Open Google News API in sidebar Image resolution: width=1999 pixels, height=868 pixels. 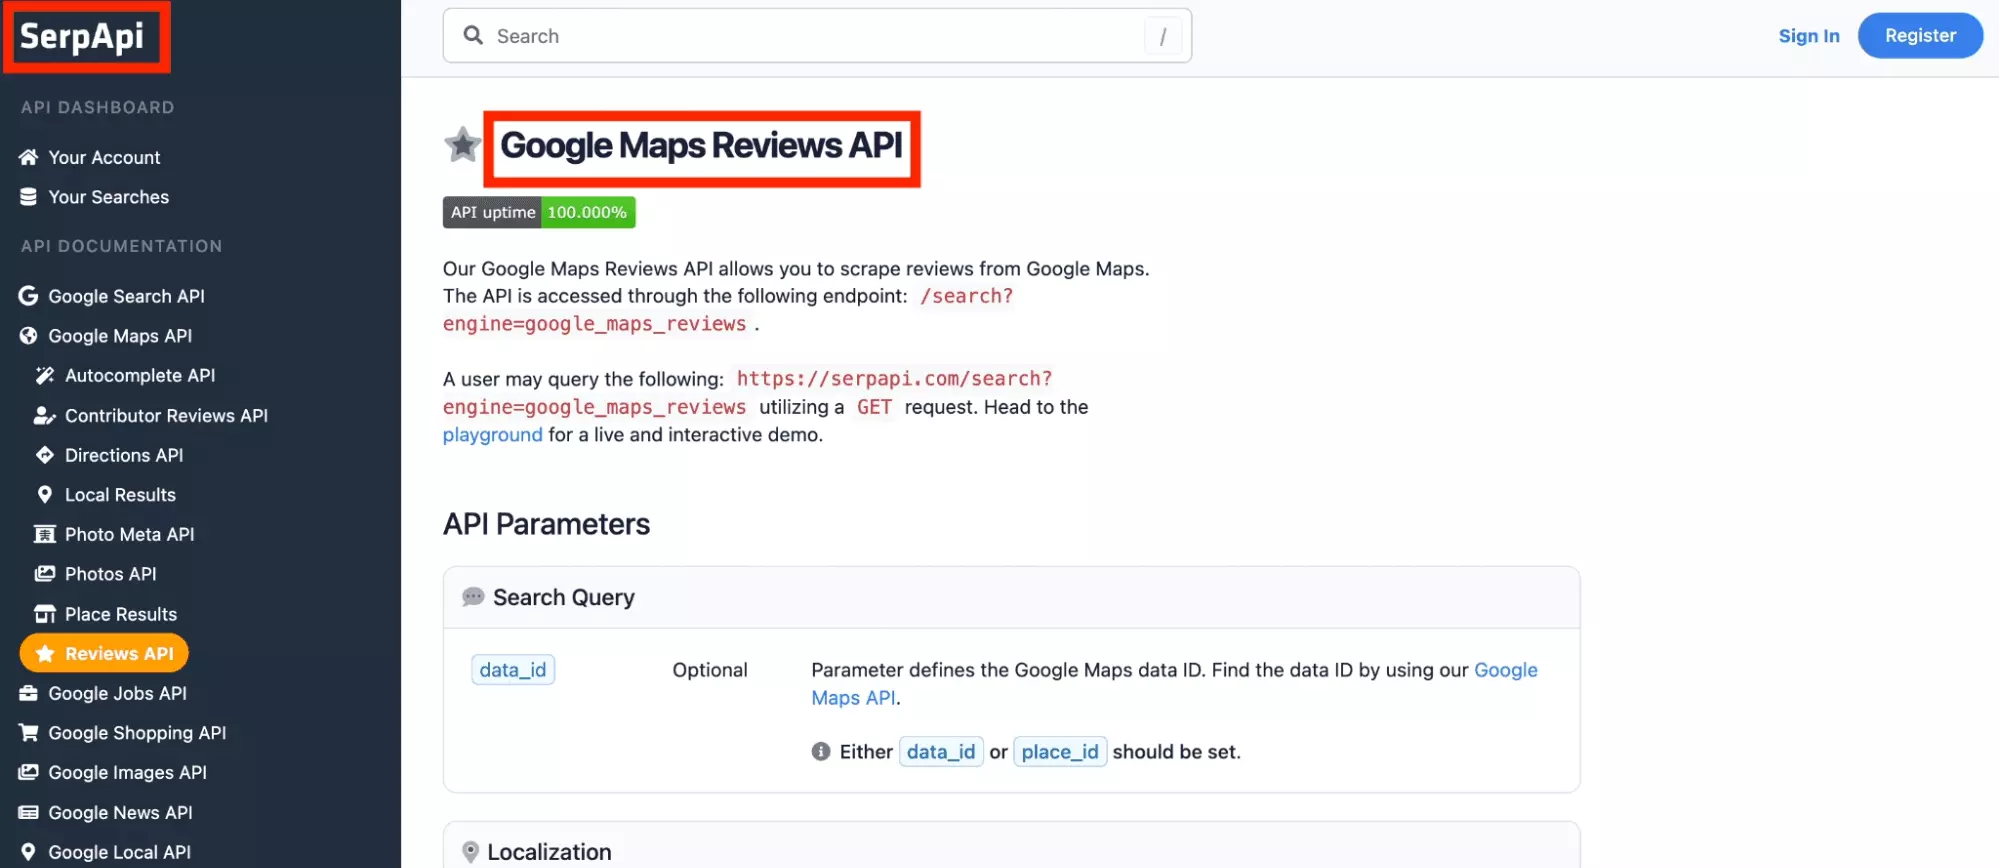click(x=120, y=812)
